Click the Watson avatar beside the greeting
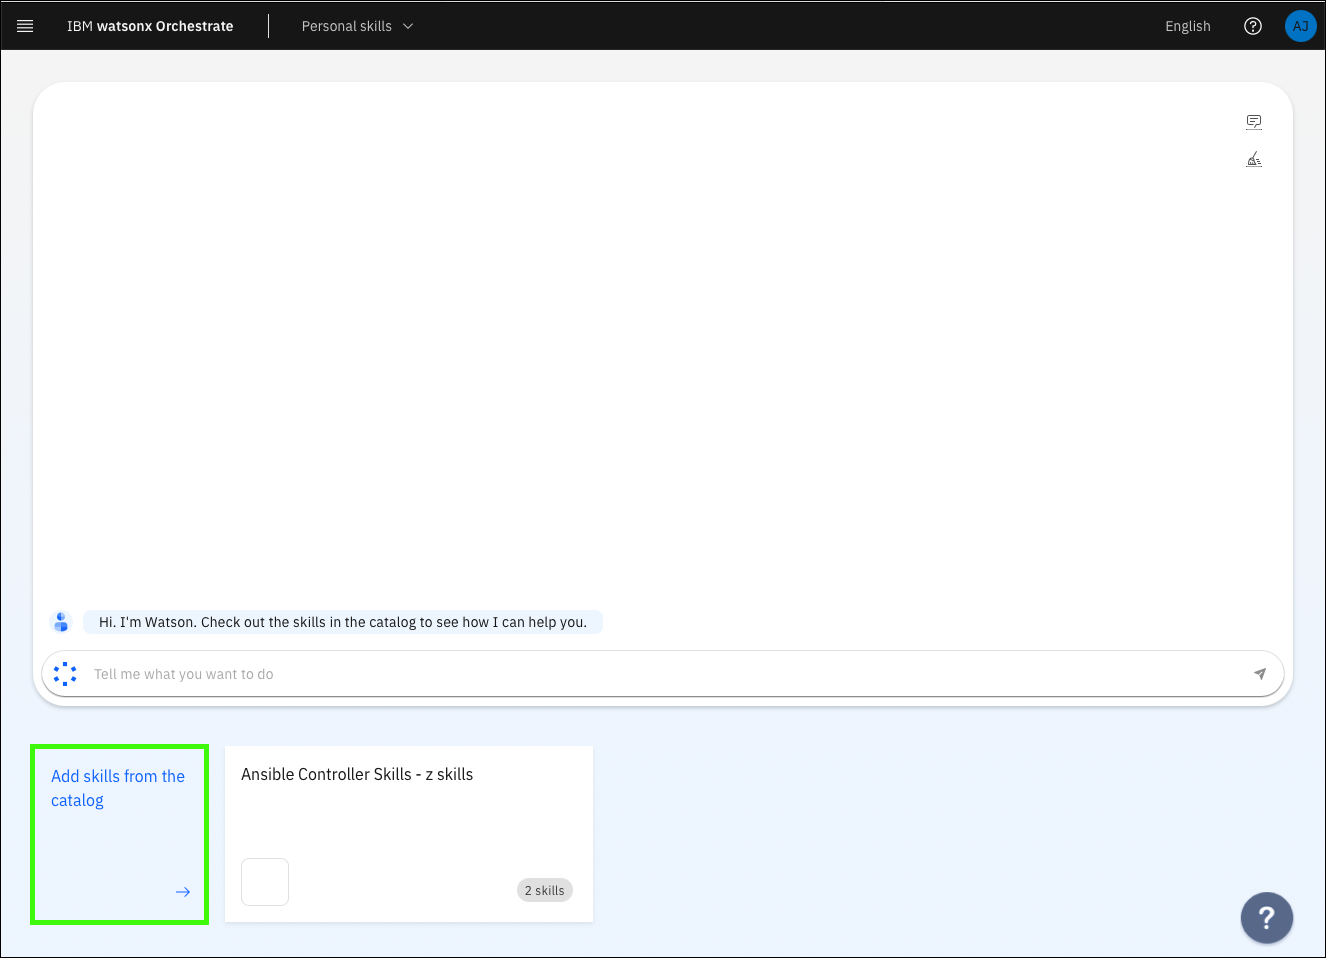This screenshot has height=958, width=1326. (x=62, y=622)
